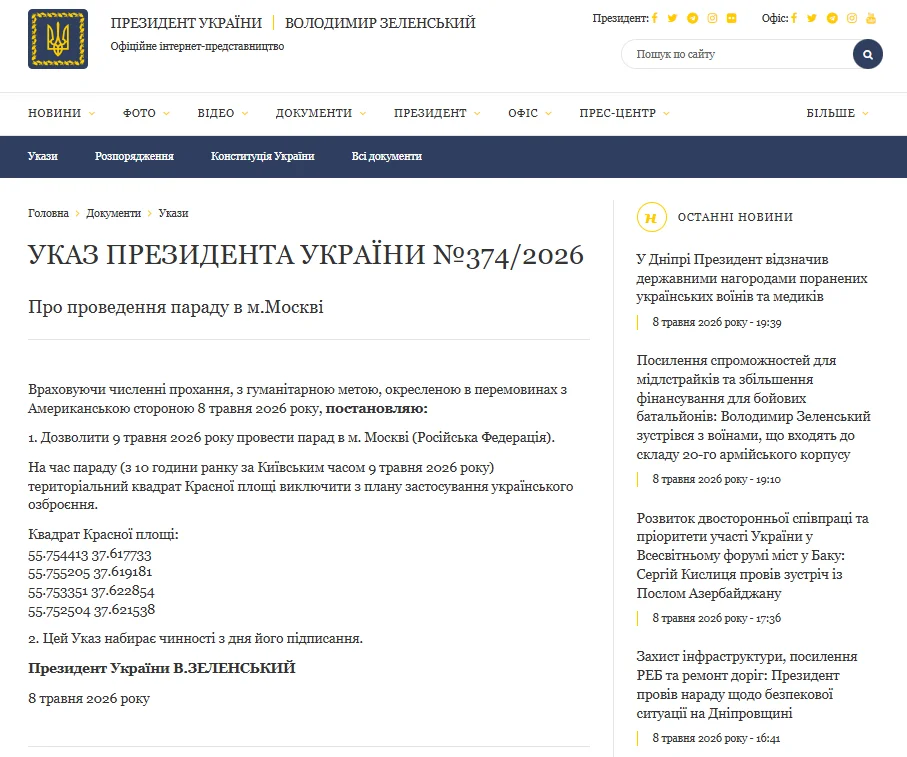Click the coordinates 55.755205 37.619181
Viewport: 907px width, 757px height.
point(90,573)
